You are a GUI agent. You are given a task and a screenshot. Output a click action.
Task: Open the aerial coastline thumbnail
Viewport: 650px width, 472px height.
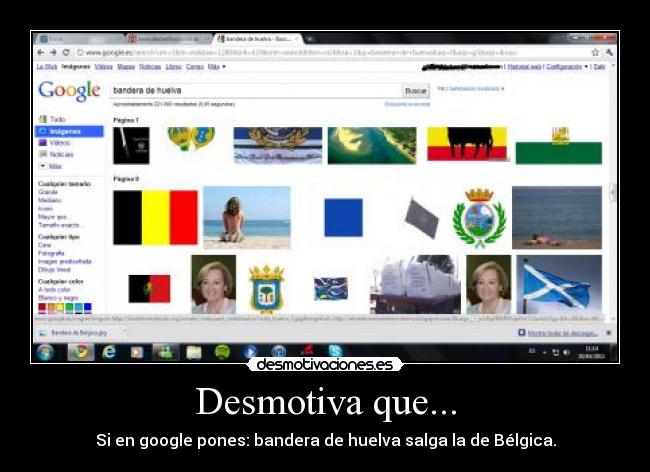[372, 145]
